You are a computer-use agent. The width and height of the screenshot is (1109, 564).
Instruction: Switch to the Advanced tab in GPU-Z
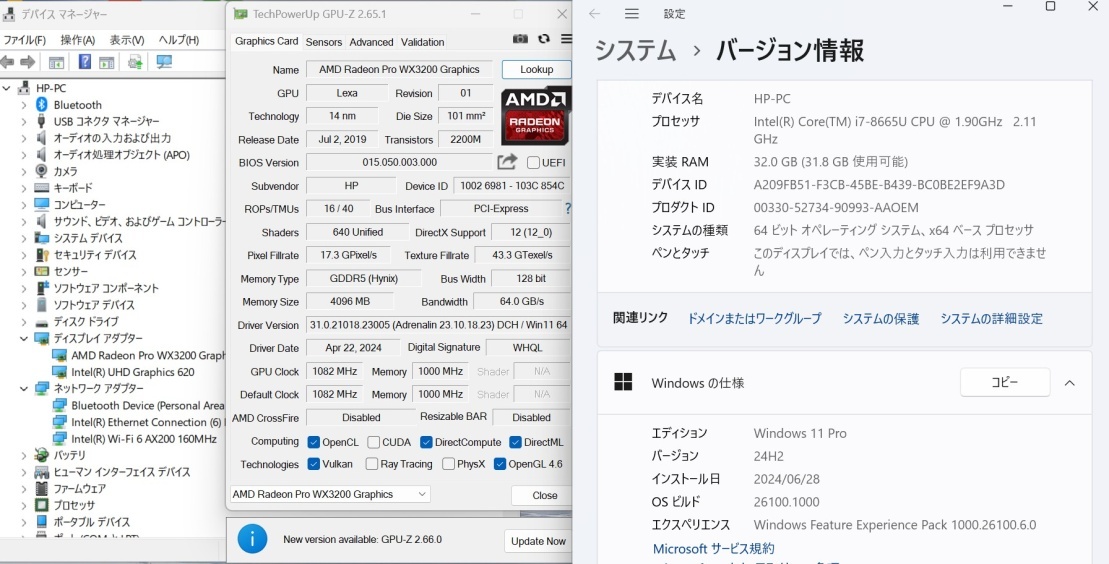pos(371,42)
